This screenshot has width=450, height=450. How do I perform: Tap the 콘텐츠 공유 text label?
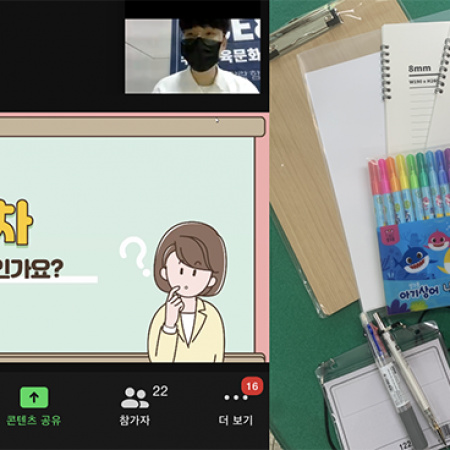point(34,420)
